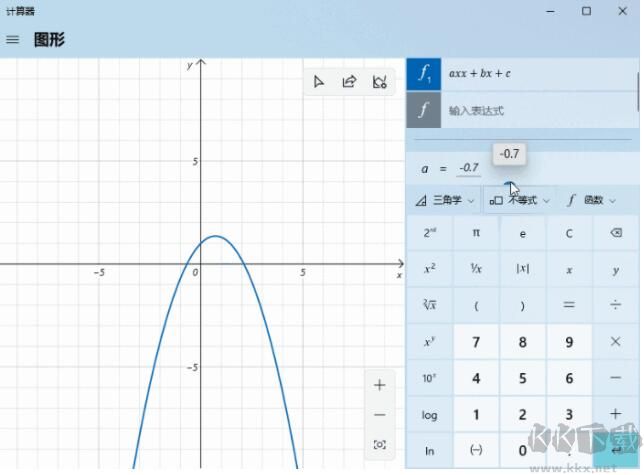Insert the equals sign key
This screenshot has height=475, width=644.
[x=569, y=305]
